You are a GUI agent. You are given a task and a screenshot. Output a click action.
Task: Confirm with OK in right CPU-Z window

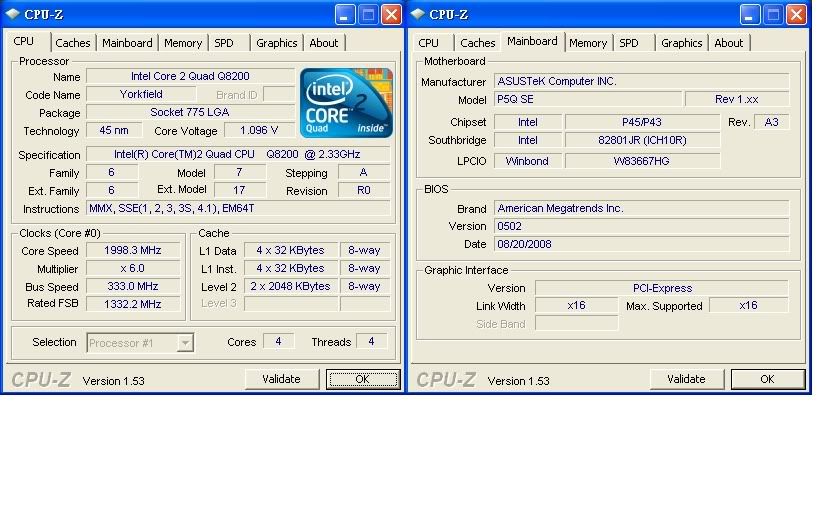tap(767, 379)
